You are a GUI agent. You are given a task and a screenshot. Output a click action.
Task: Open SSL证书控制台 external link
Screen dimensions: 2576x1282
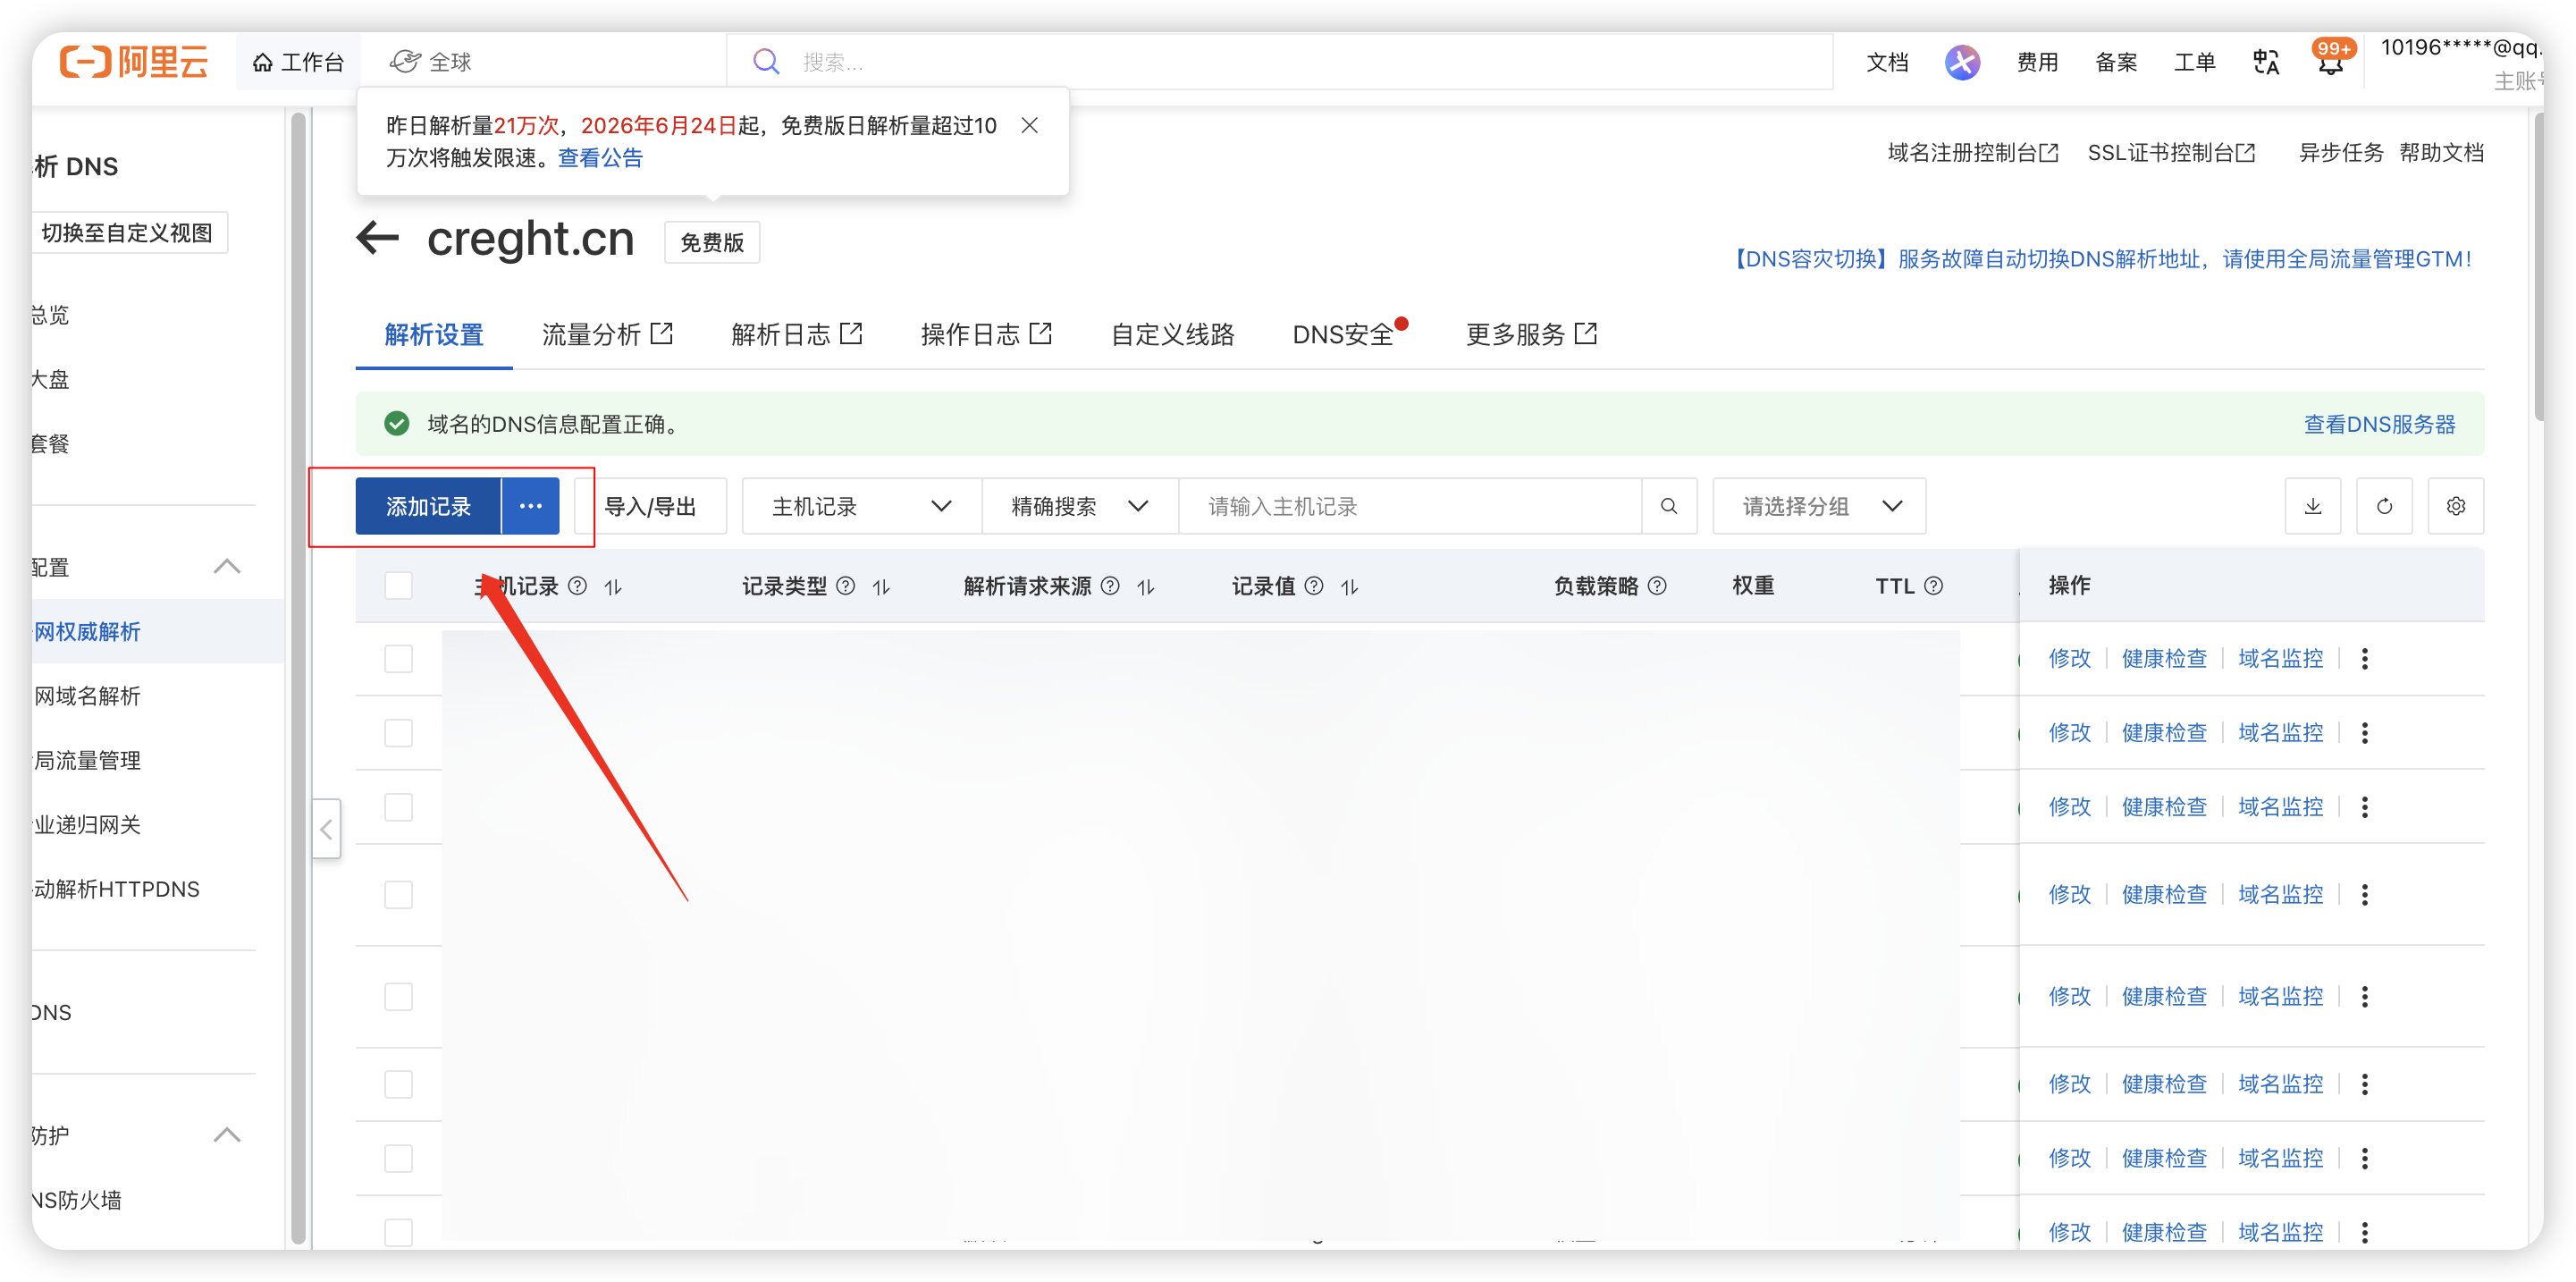coord(2171,152)
